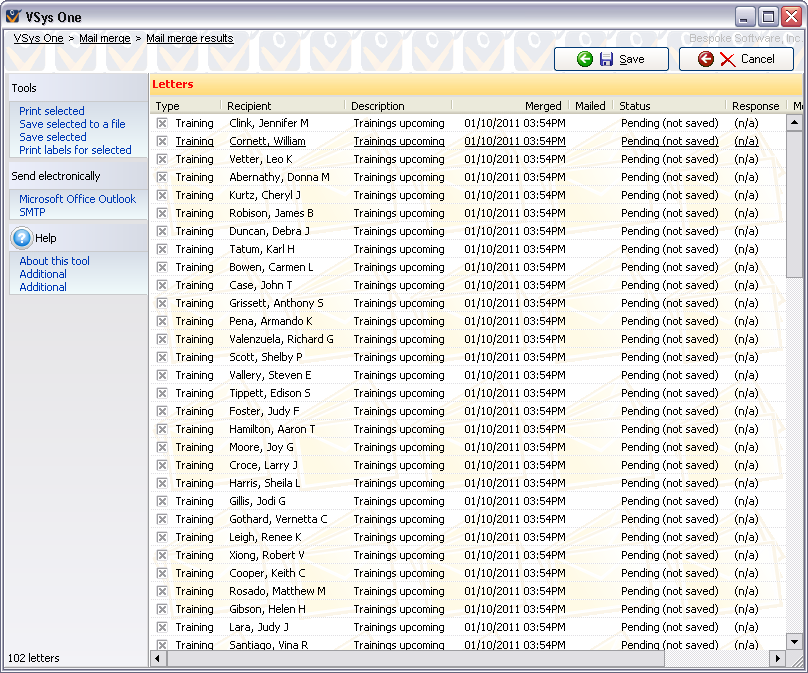Toggle checkbox for Vetter, Leo K

tap(162, 159)
